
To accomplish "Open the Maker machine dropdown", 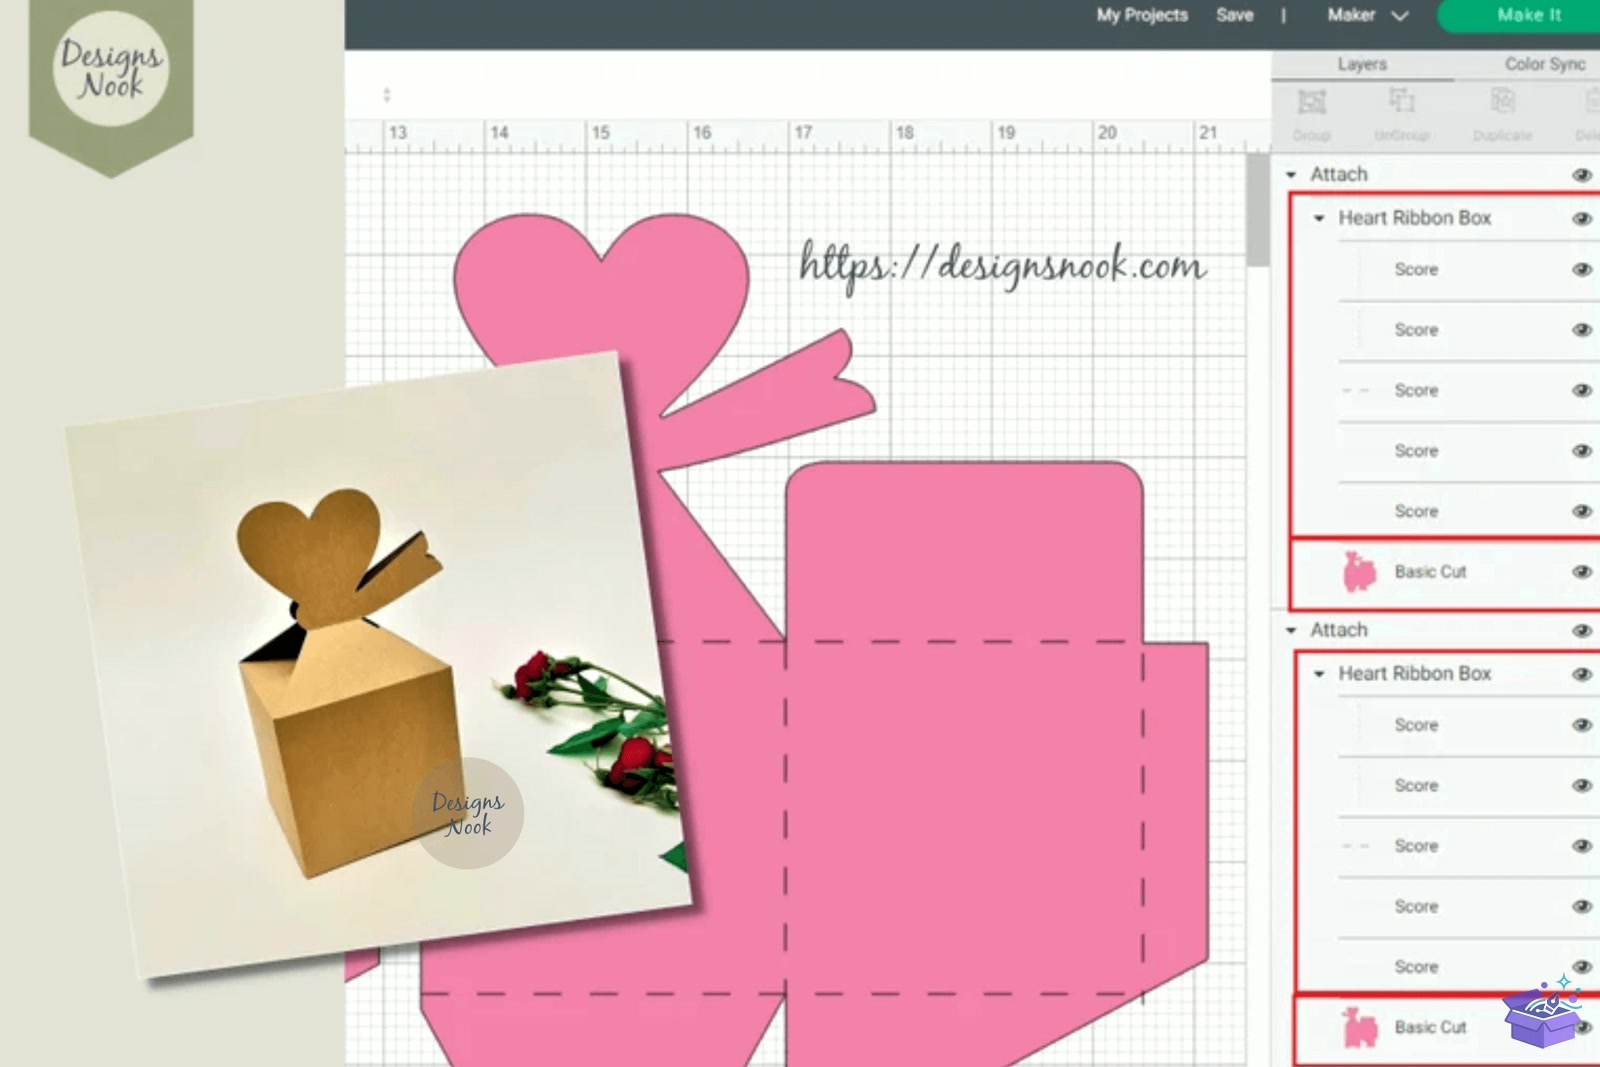I will pyautogui.click(x=1367, y=15).
